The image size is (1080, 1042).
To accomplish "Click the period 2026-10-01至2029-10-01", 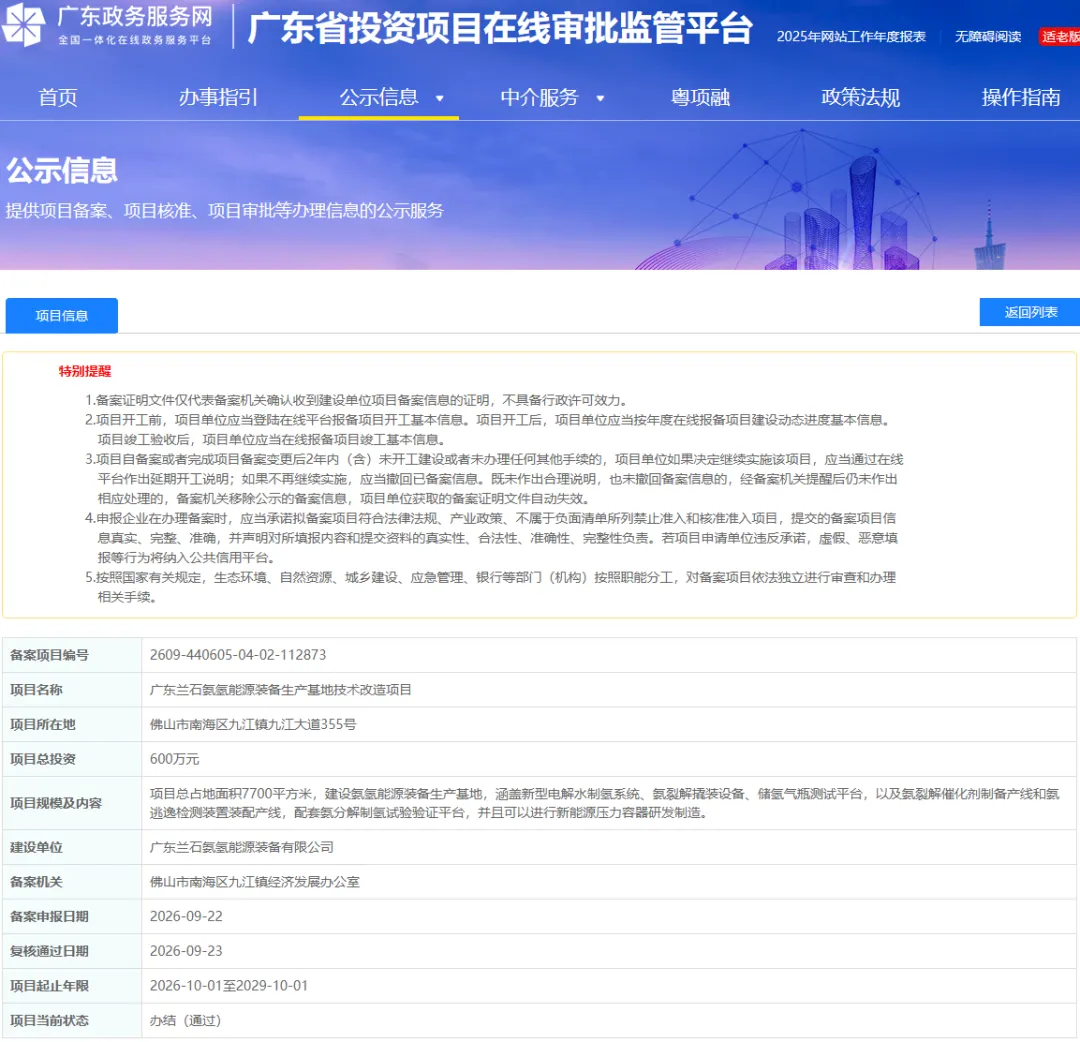I will pos(229,986).
